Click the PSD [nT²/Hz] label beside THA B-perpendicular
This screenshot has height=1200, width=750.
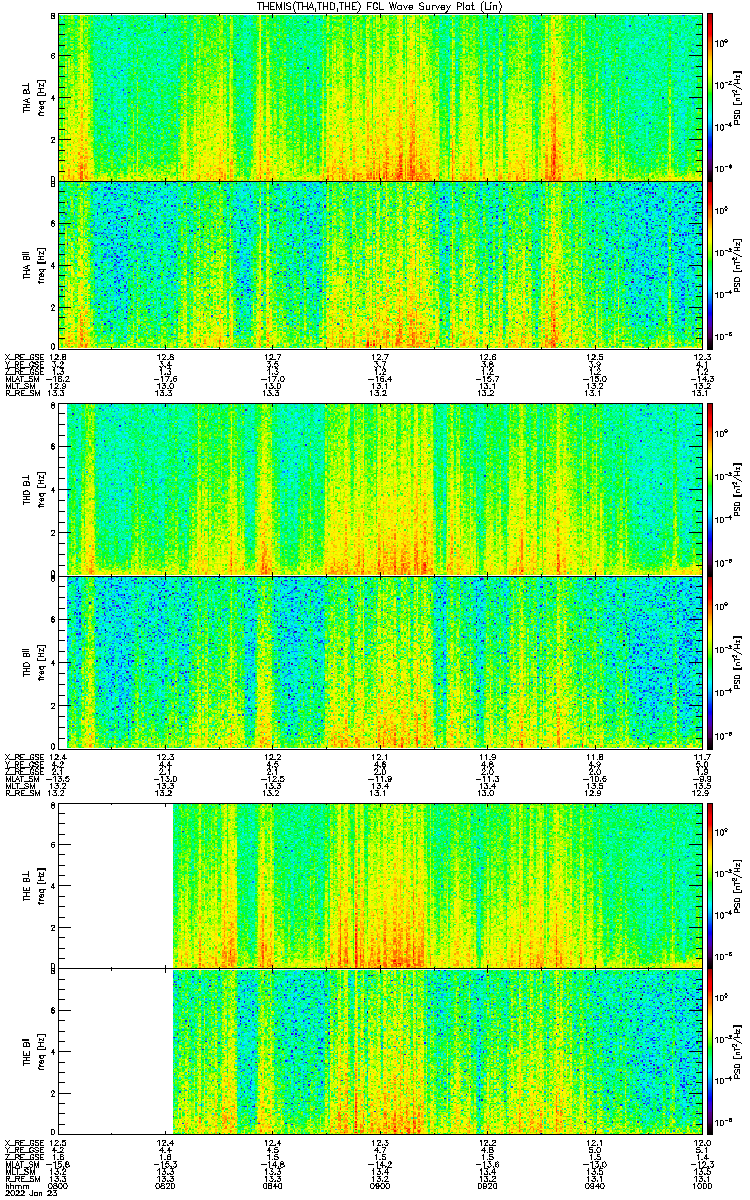coord(736,97)
